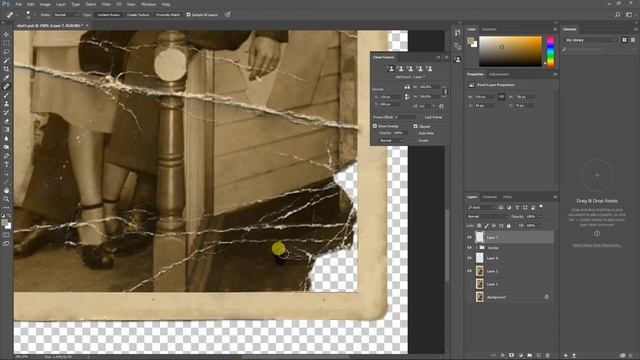Screen dimensions: 640x360
Task: Click flip horizontal icon in Clone Source
Action: 407,87
